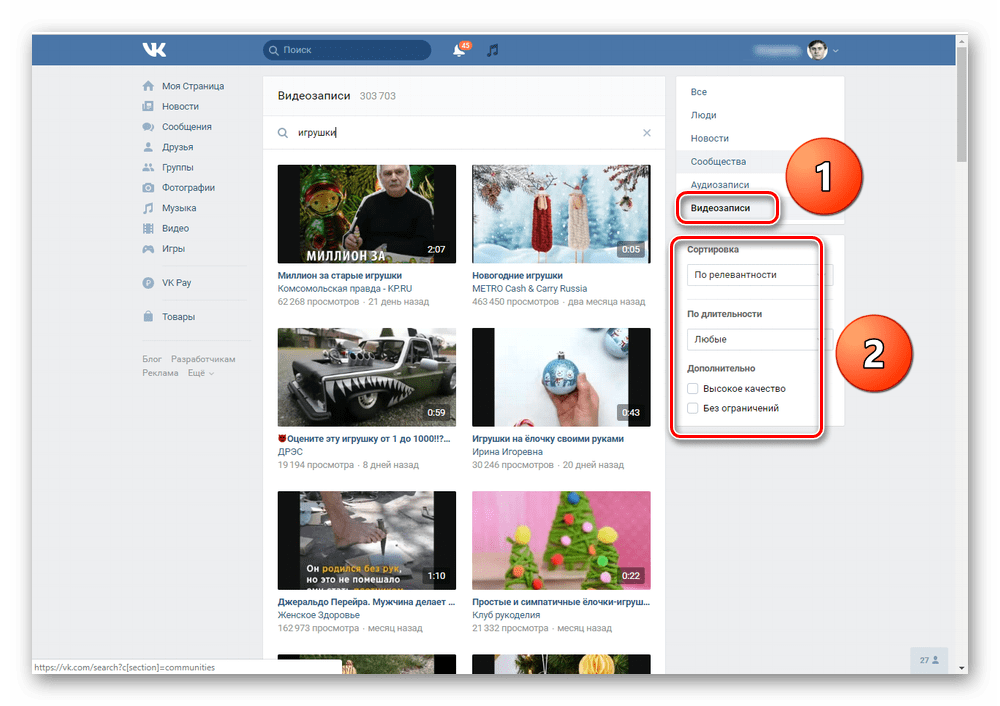This screenshot has width=1000, height=706.
Task: Click the Сообщения speech bubble icon
Action: tap(148, 127)
